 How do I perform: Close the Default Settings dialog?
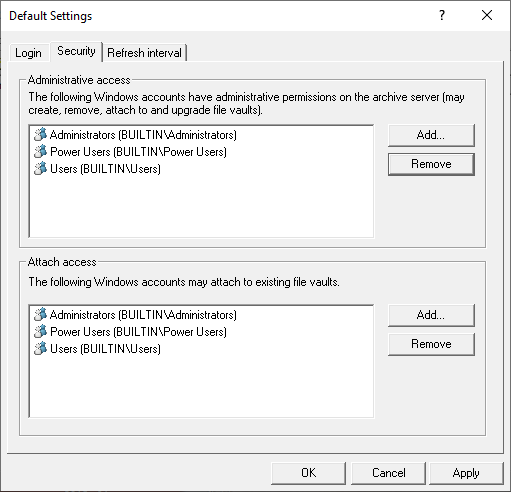click(487, 15)
